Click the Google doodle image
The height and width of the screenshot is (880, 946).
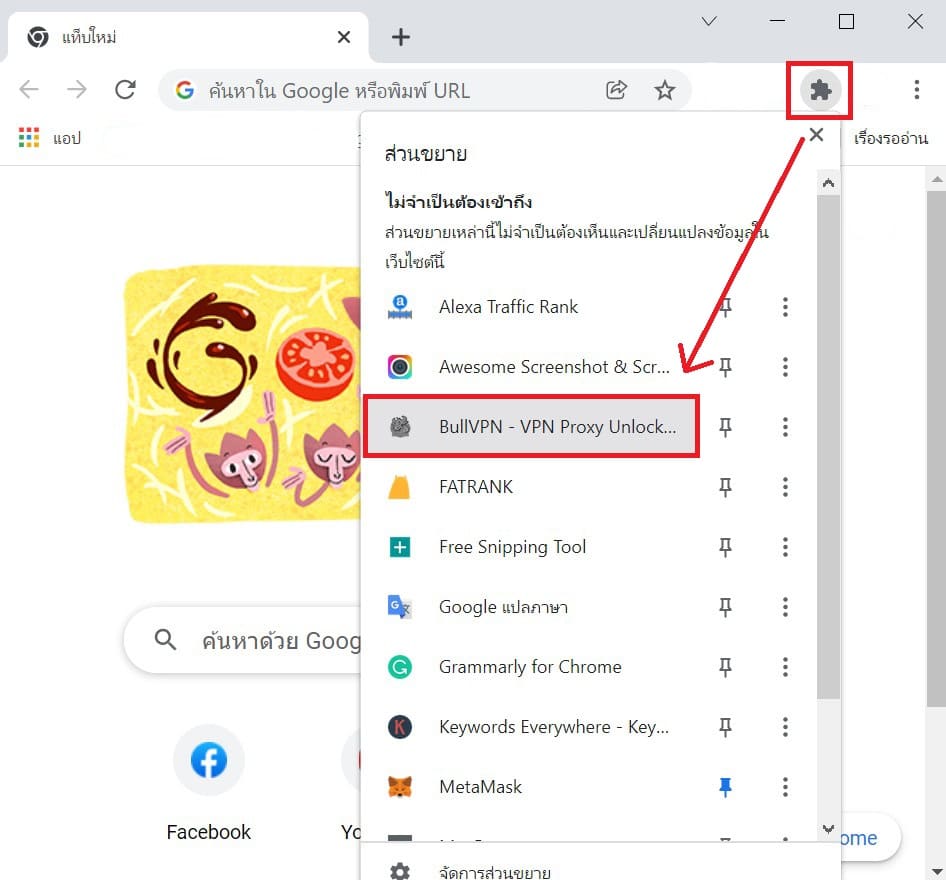tap(243, 393)
